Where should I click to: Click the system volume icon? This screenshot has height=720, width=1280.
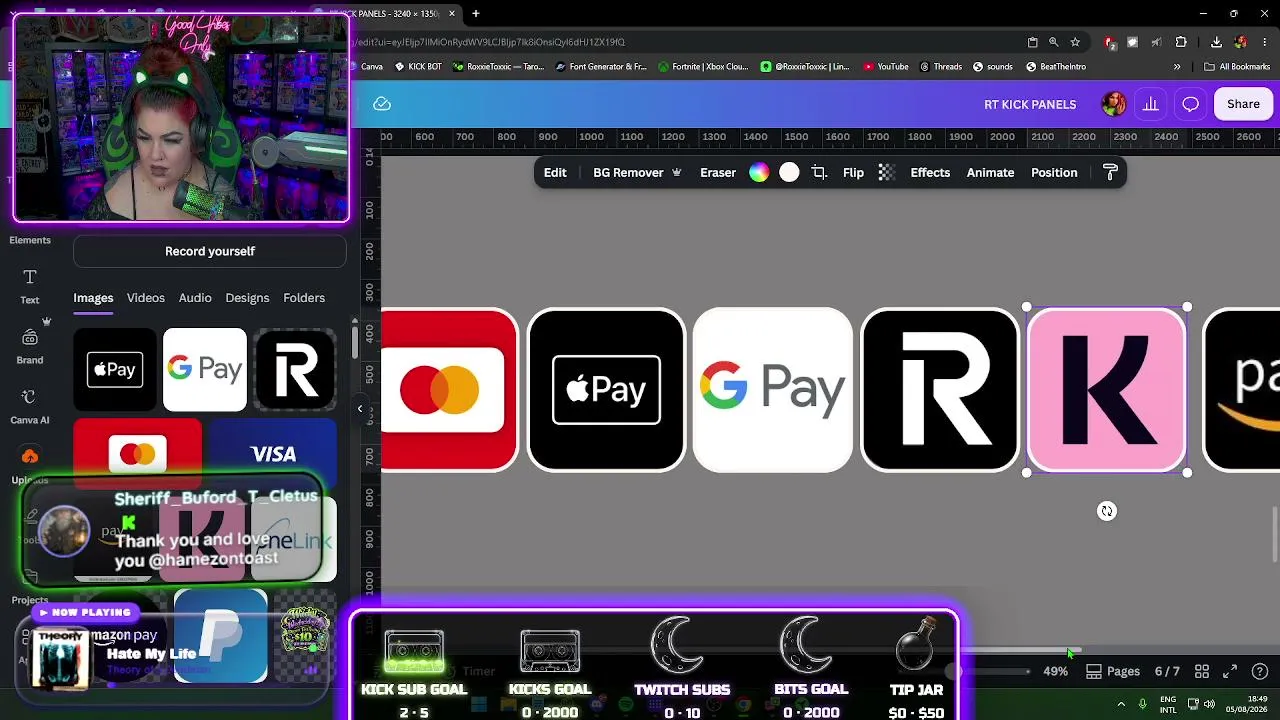click(x=1209, y=704)
